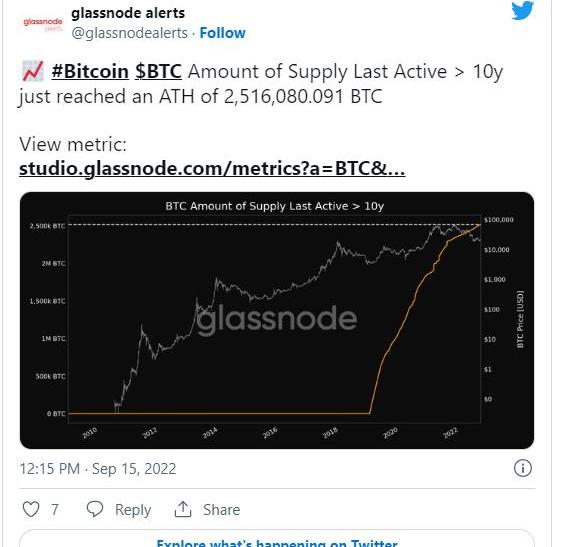This screenshot has height=547, width=566.
Task: Follow the glassnodealerts account
Action: coord(222,33)
